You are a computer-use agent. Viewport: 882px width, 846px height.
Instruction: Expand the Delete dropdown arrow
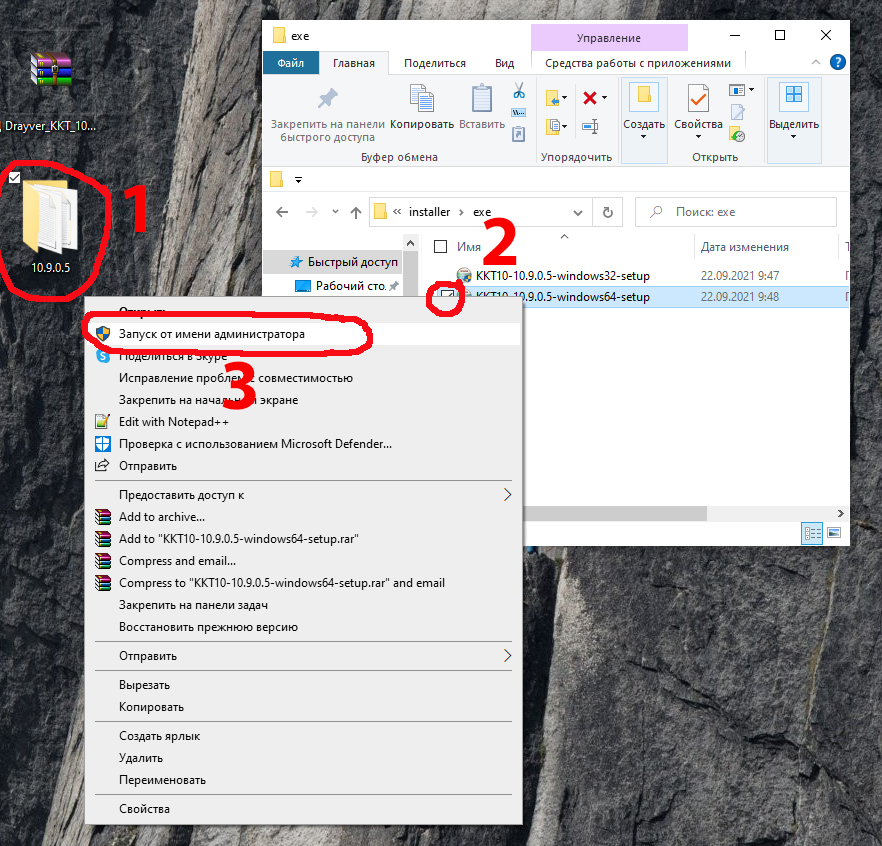[x=604, y=98]
